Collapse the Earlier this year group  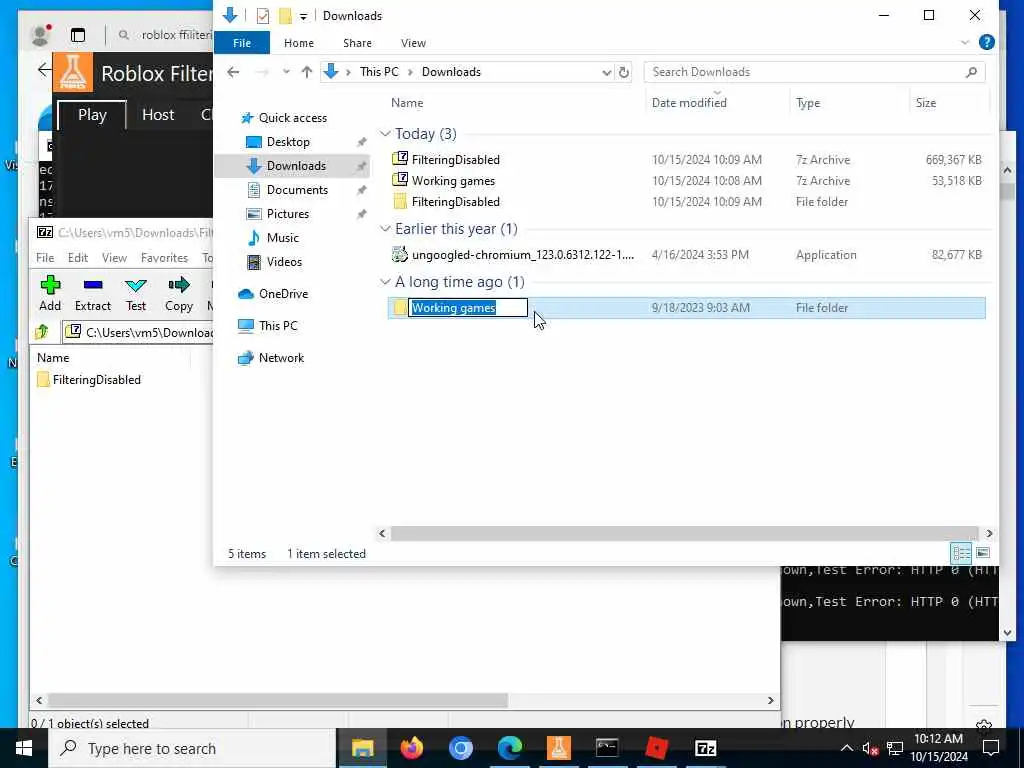385,229
